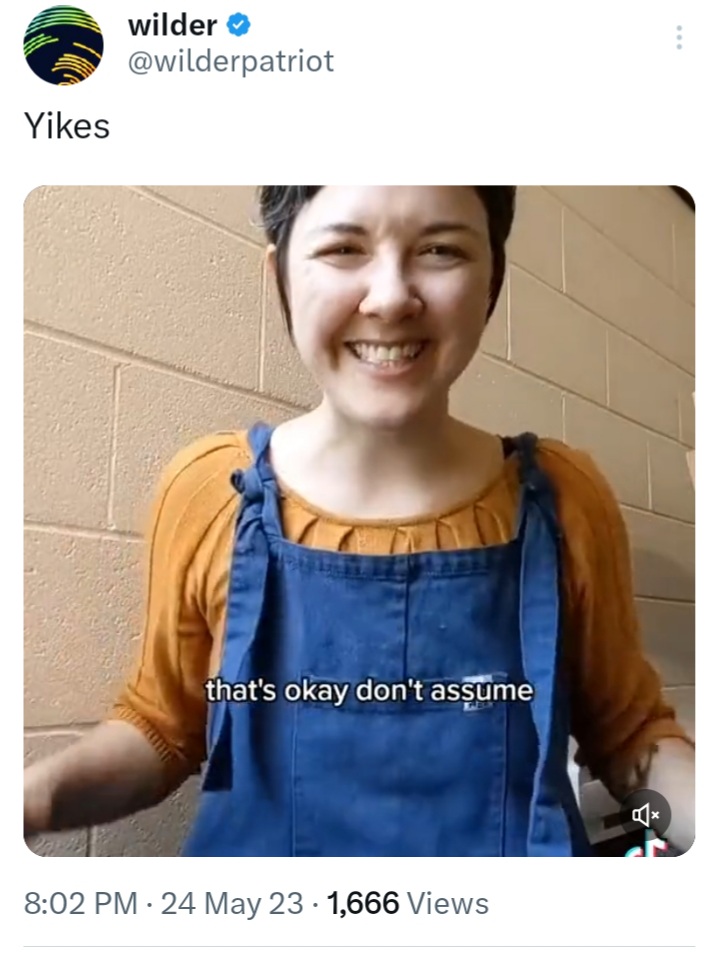This screenshot has height=953, width=715.
Task: Click the "that's okay don't assume" caption
Action: (369, 691)
